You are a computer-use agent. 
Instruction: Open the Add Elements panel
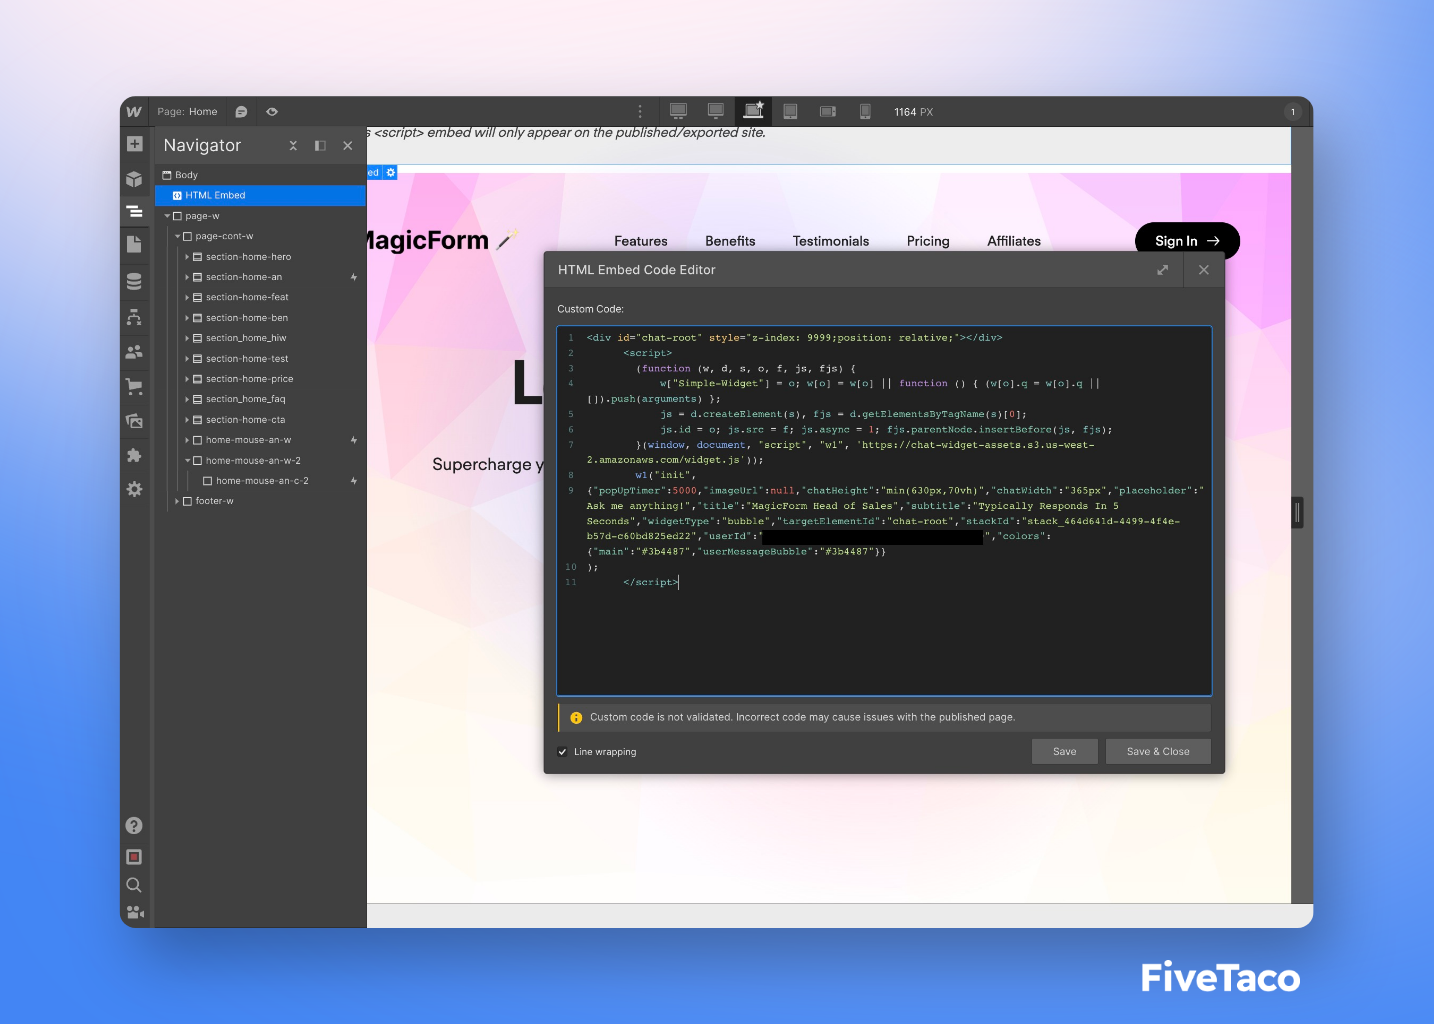click(134, 144)
